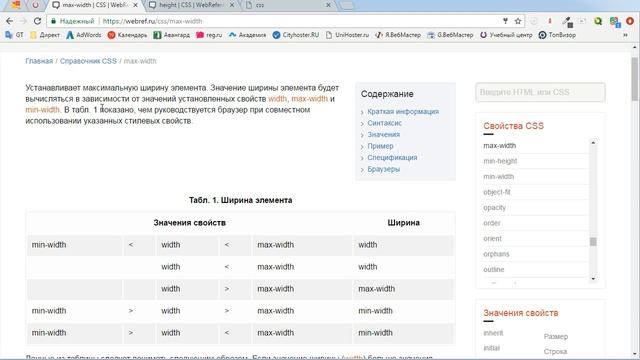
Task: Open the Я.ВебМастер bookmark
Action: tap(398, 35)
